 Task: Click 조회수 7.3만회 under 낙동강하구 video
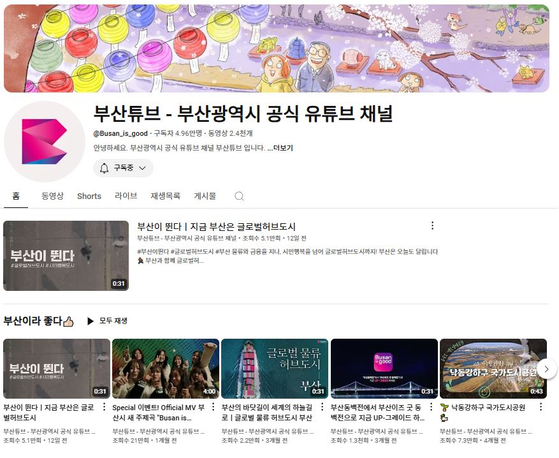pos(459,441)
